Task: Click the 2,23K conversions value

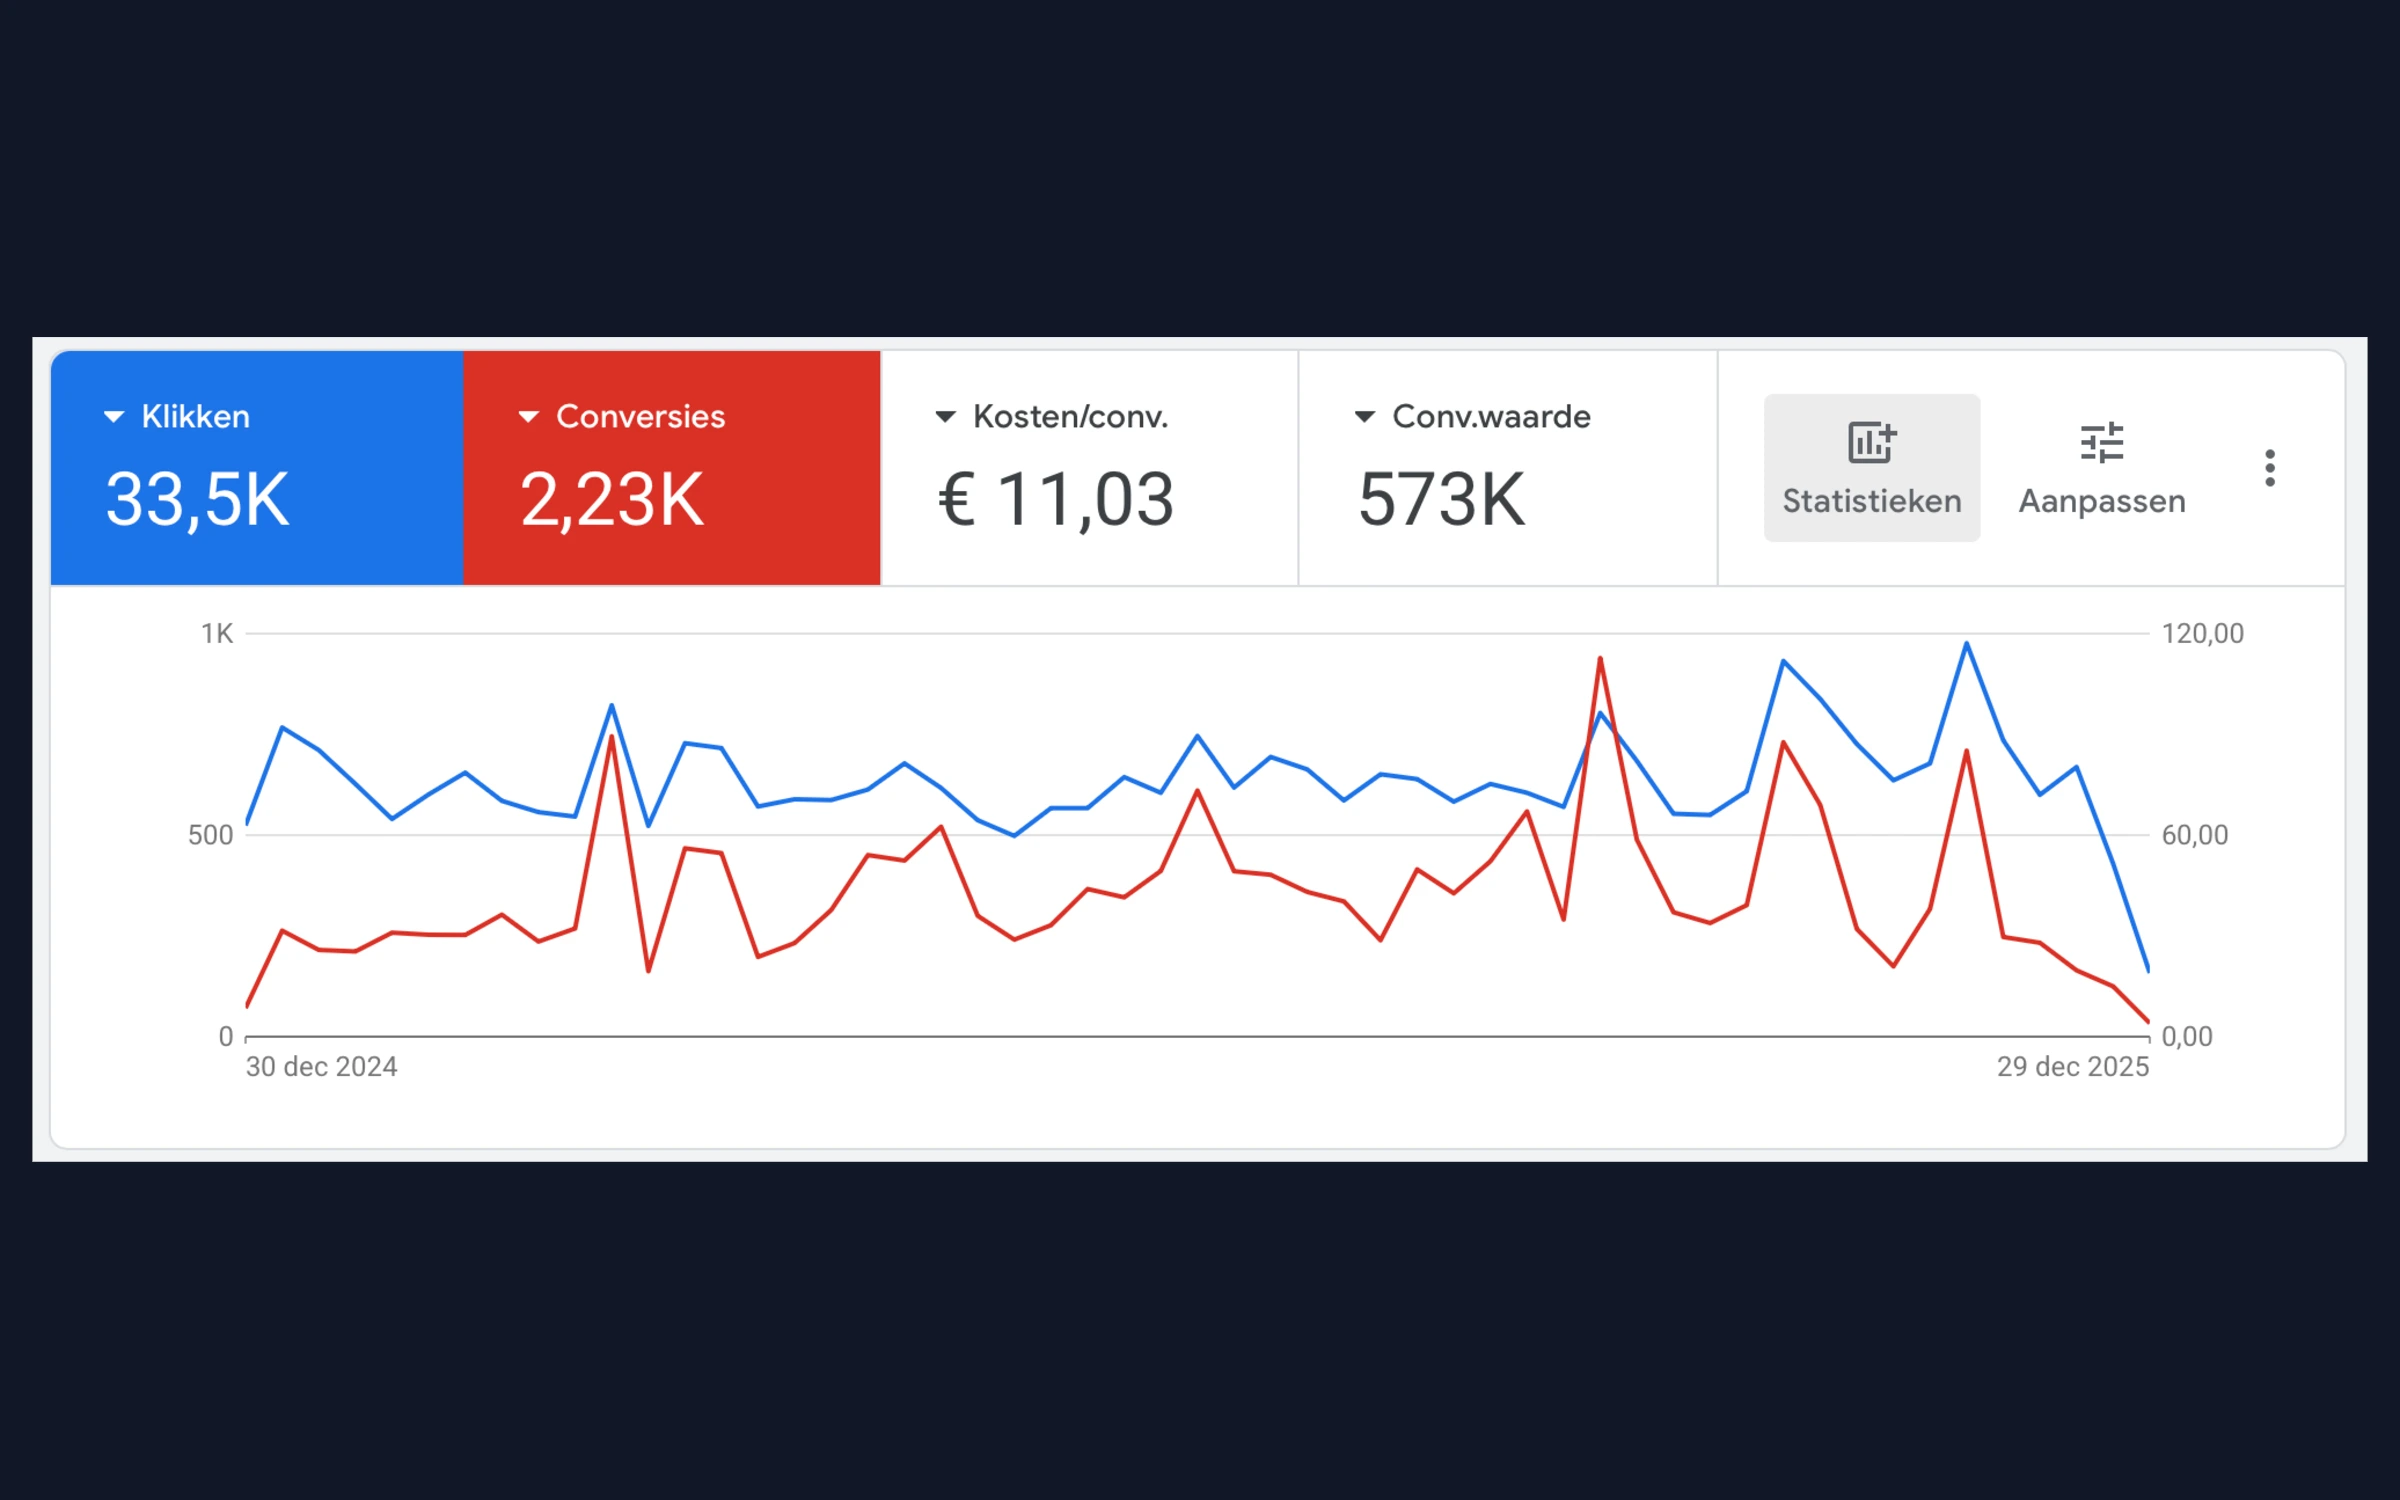Action: pyautogui.click(x=612, y=500)
